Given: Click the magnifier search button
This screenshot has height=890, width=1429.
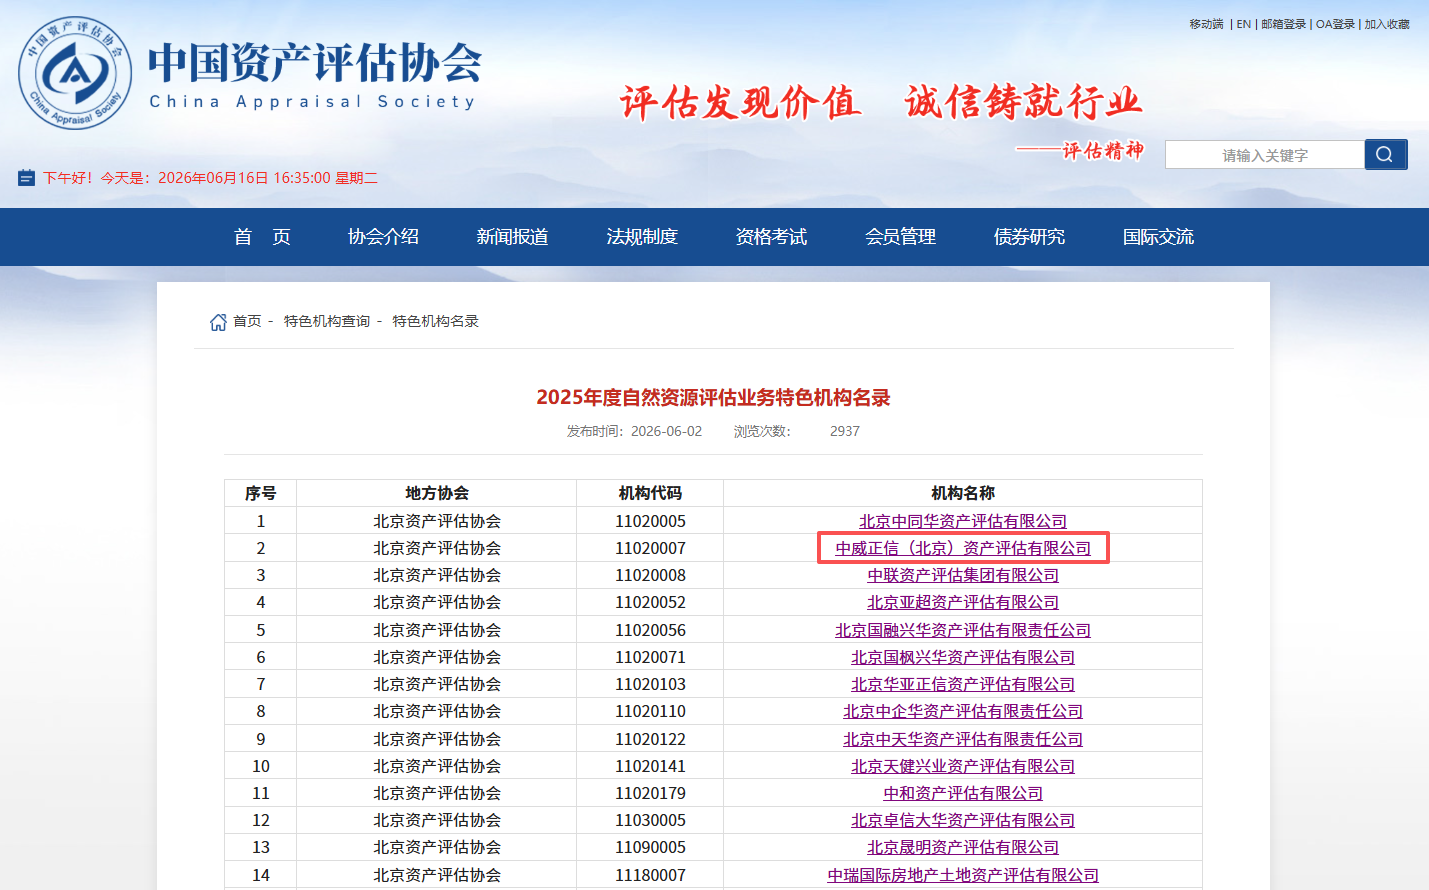Looking at the screenshot, I should 1385,154.
